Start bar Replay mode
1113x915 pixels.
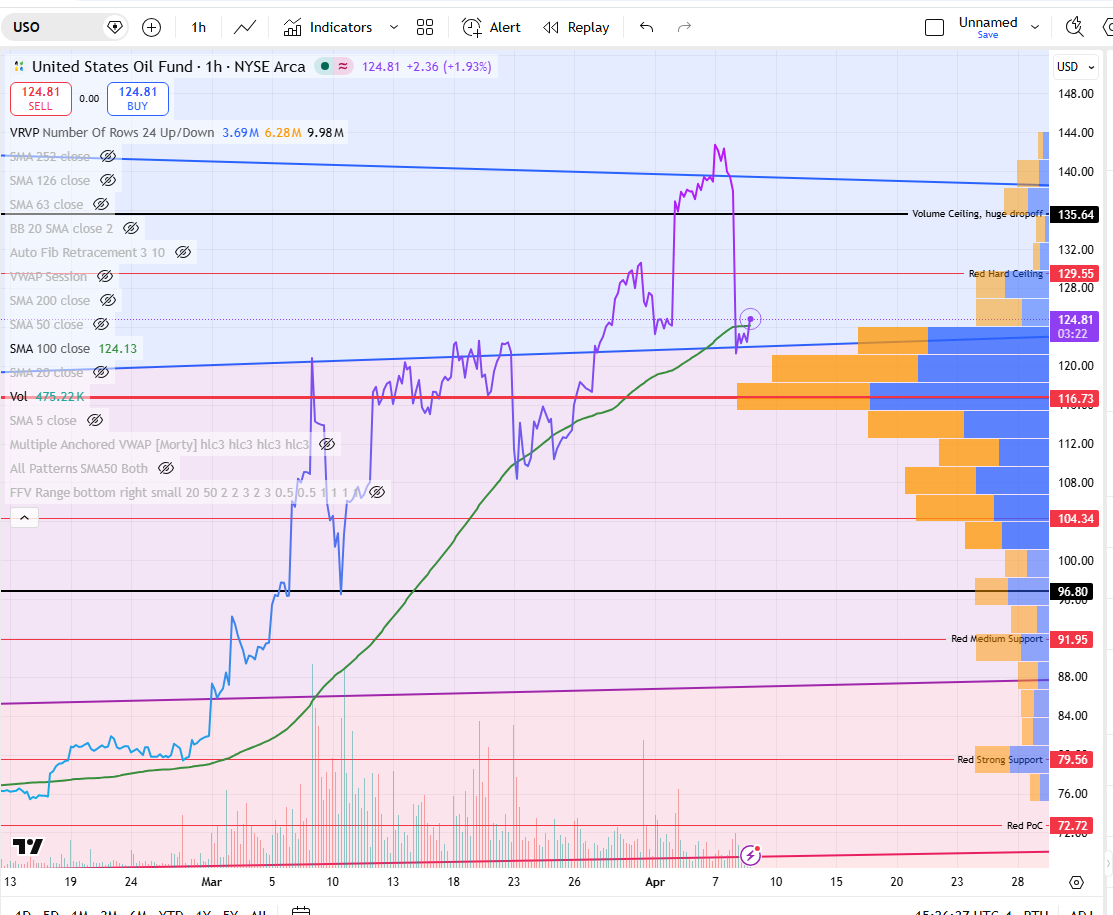(576, 28)
